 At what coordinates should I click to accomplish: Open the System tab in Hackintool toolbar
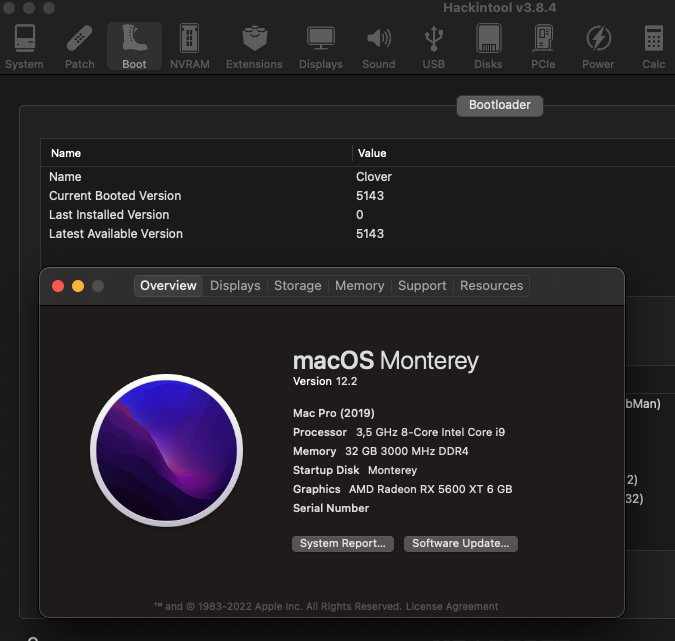pyautogui.click(x=24, y=46)
